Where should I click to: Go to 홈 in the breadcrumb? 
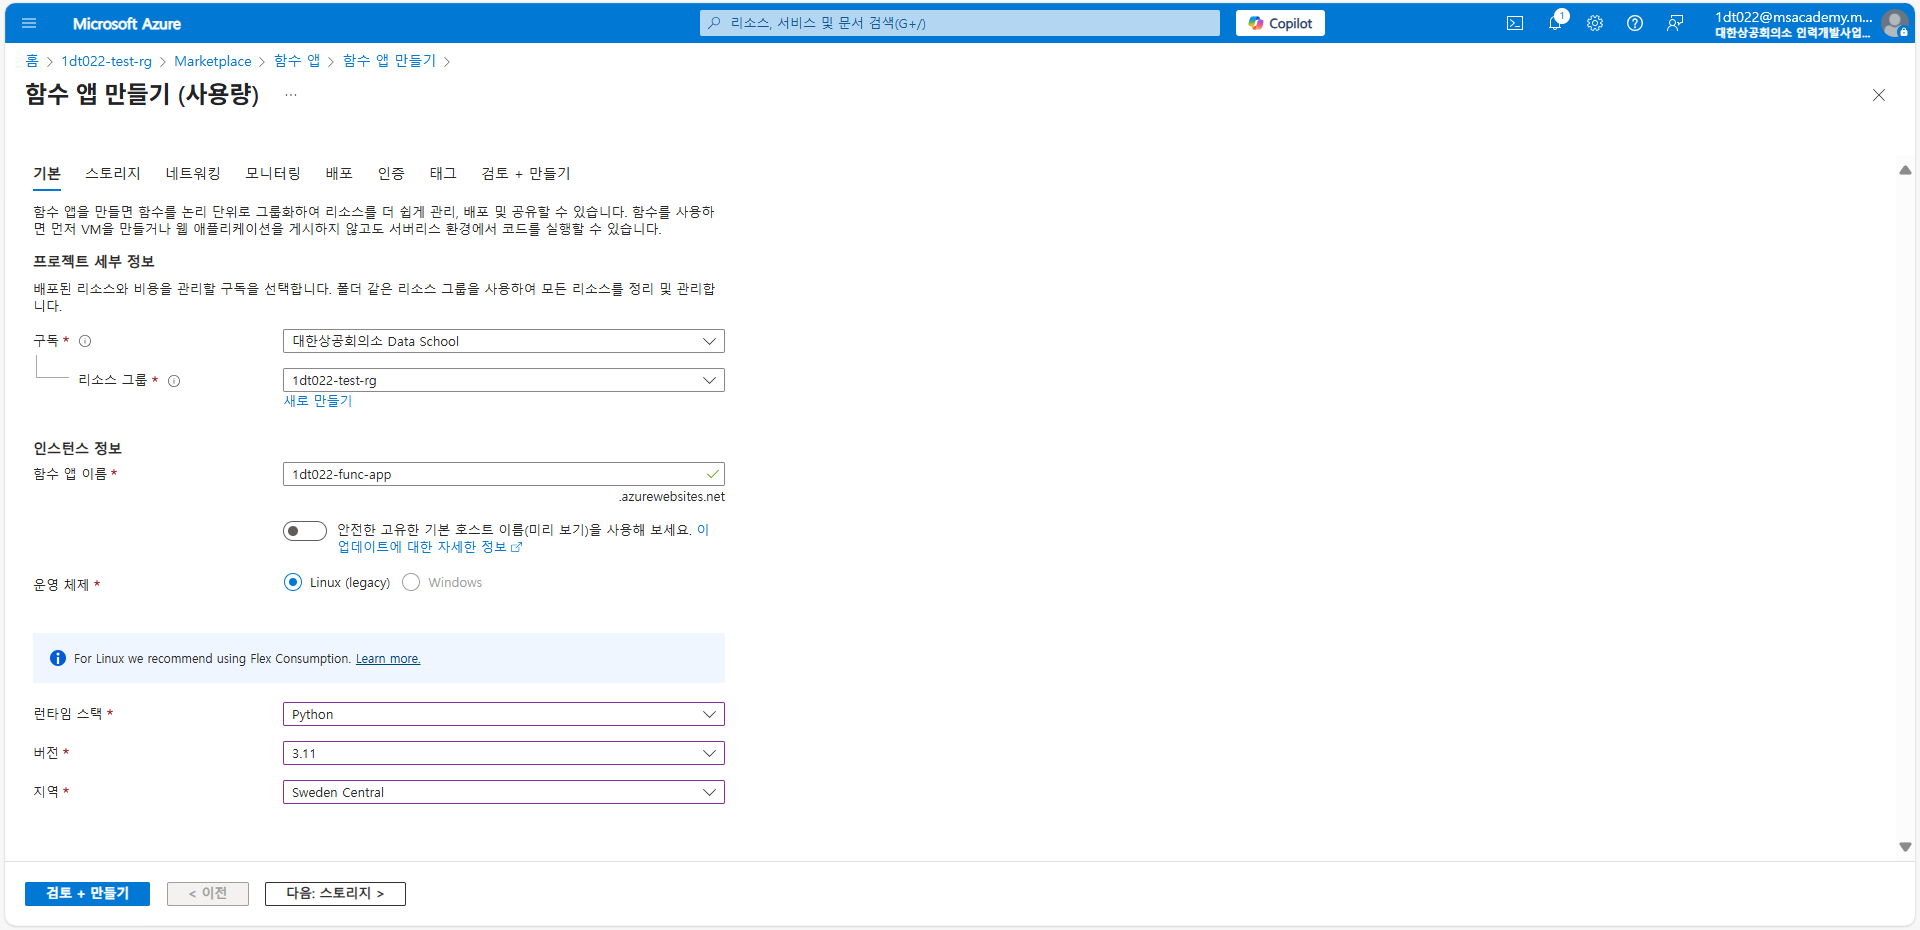(x=32, y=61)
